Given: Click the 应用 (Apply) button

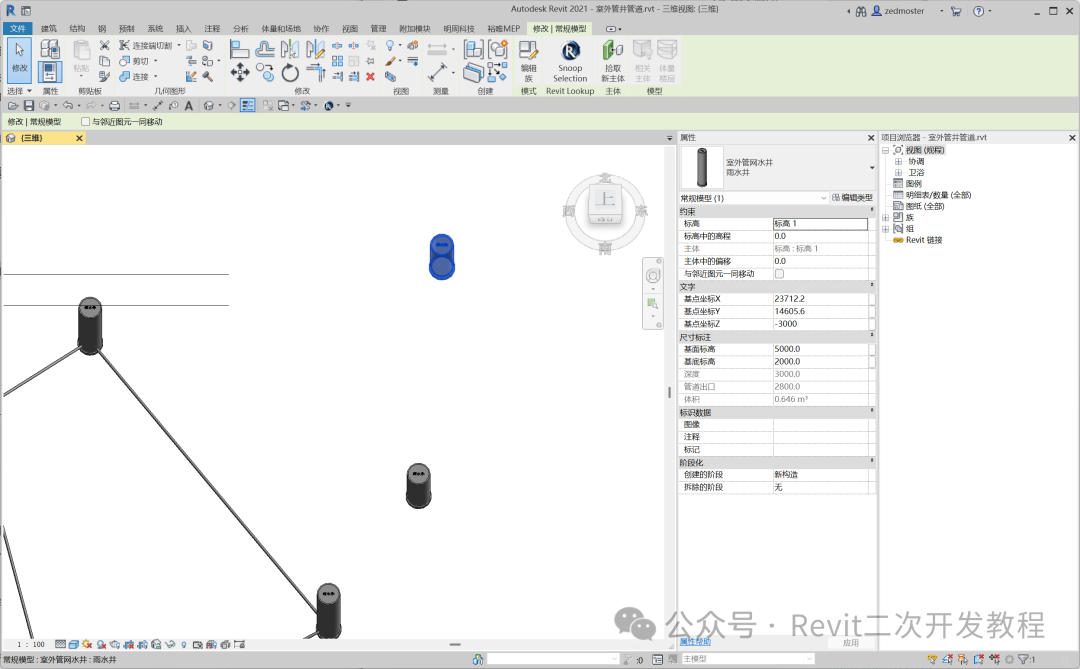Looking at the screenshot, I should click(851, 642).
